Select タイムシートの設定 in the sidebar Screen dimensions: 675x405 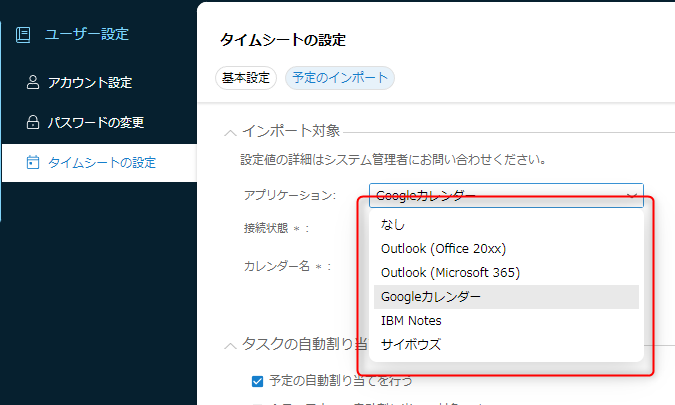(x=102, y=162)
